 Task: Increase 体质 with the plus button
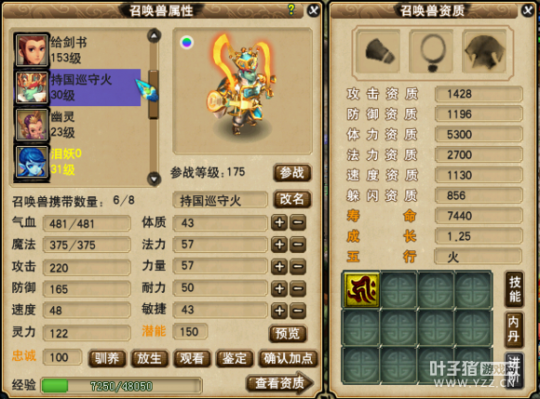tap(279, 223)
